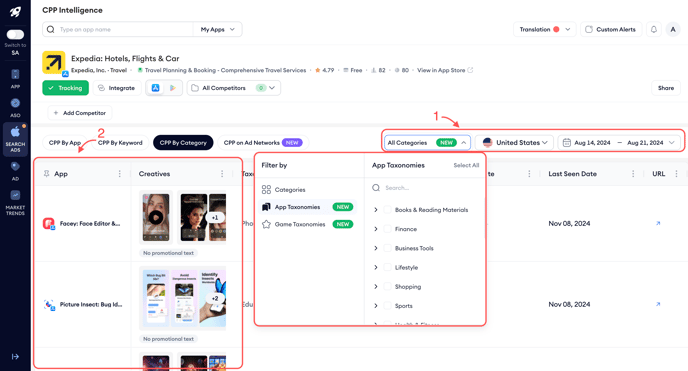Click the Facey app icon

coord(48,223)
